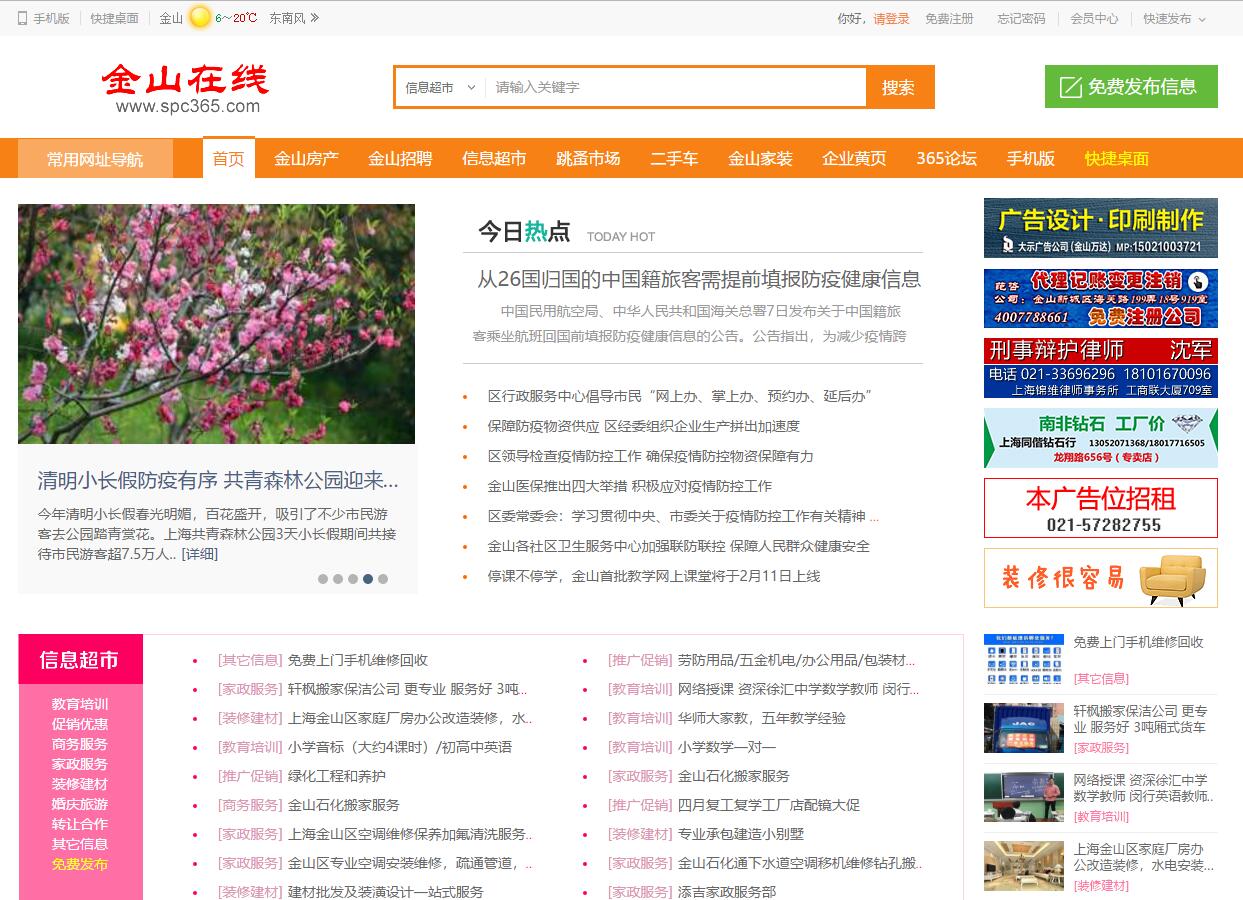Click the 代理记账变更注销 banner ad

1101,298
